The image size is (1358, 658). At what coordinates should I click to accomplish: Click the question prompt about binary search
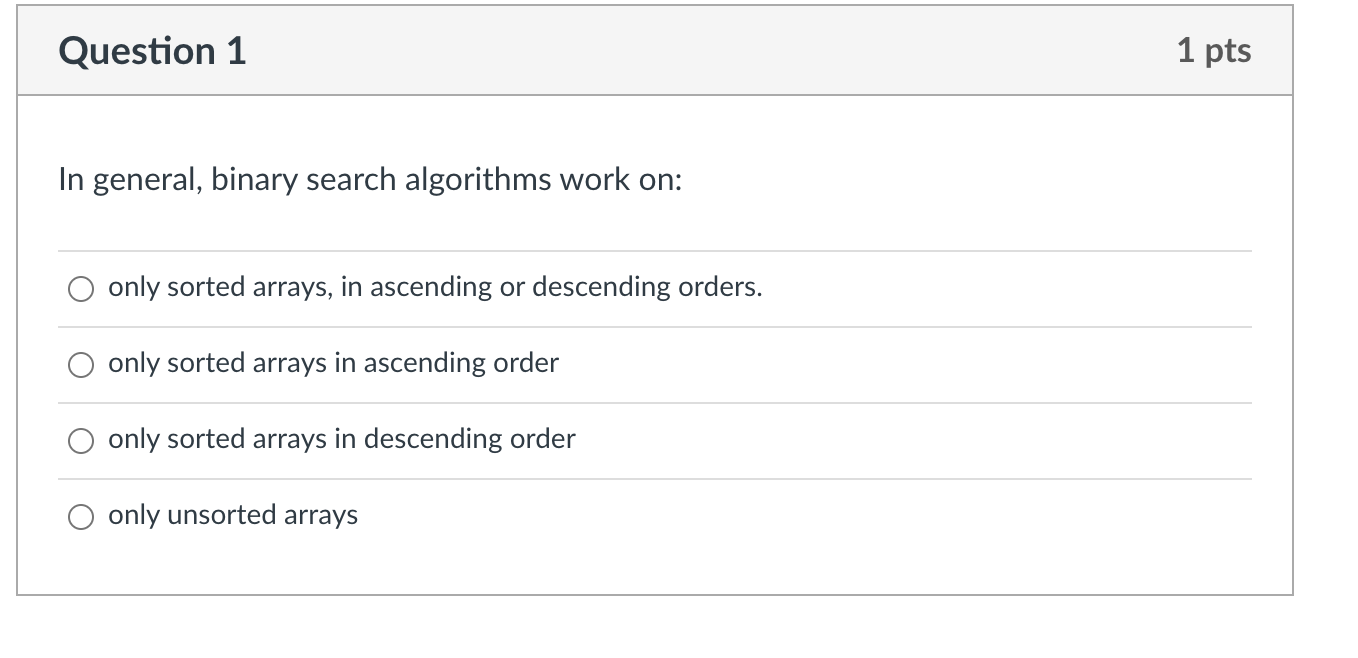(370, 180)
